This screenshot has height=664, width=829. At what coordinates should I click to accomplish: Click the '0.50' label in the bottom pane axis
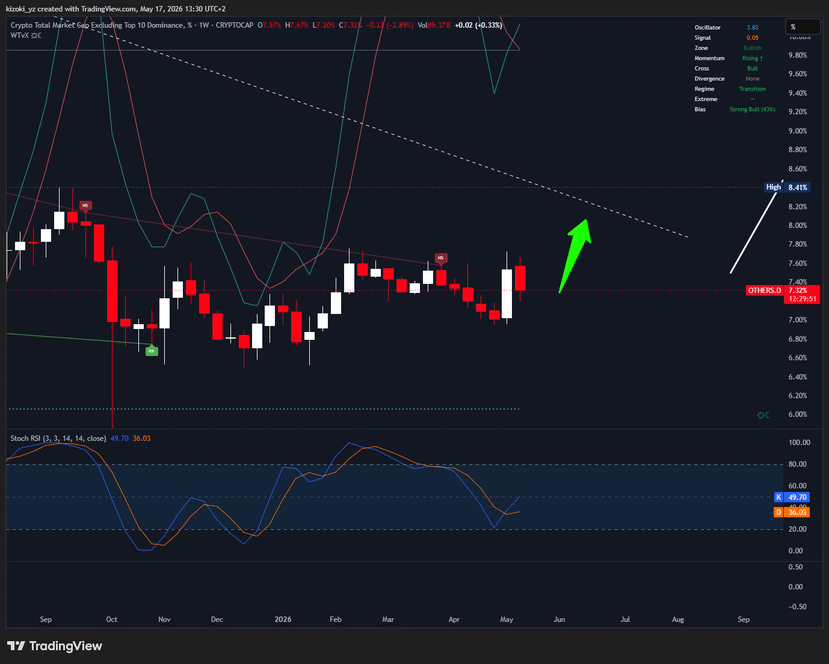(795, 567)
